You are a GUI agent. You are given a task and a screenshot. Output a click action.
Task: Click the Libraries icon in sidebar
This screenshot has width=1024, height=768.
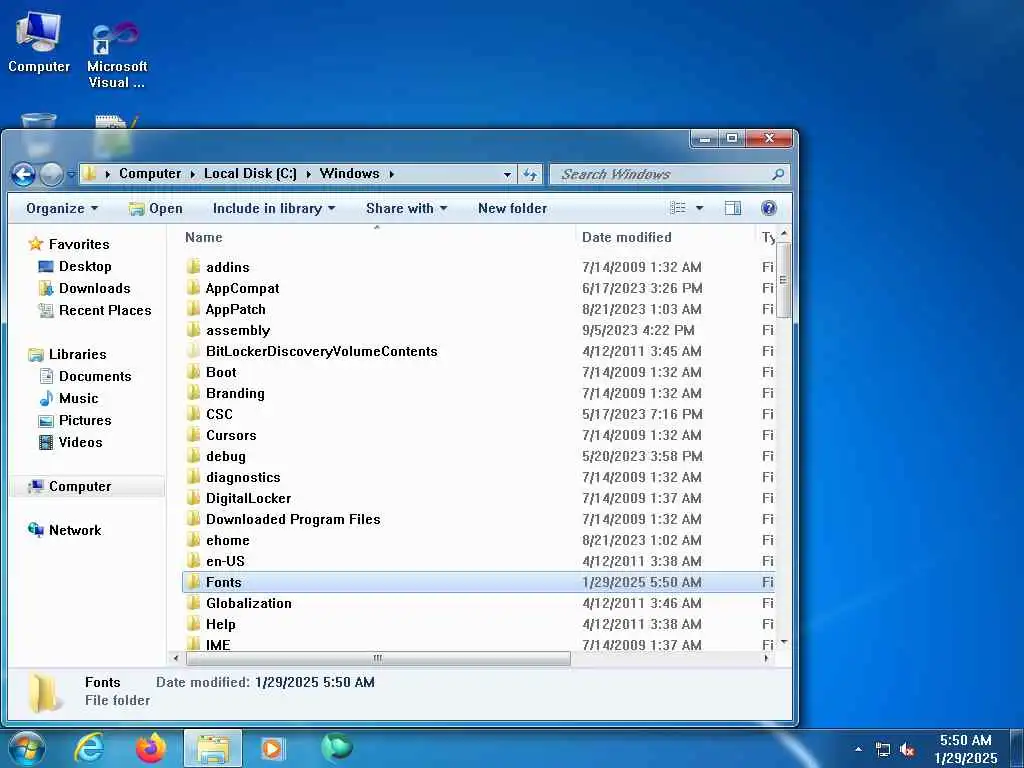[35, 354]
